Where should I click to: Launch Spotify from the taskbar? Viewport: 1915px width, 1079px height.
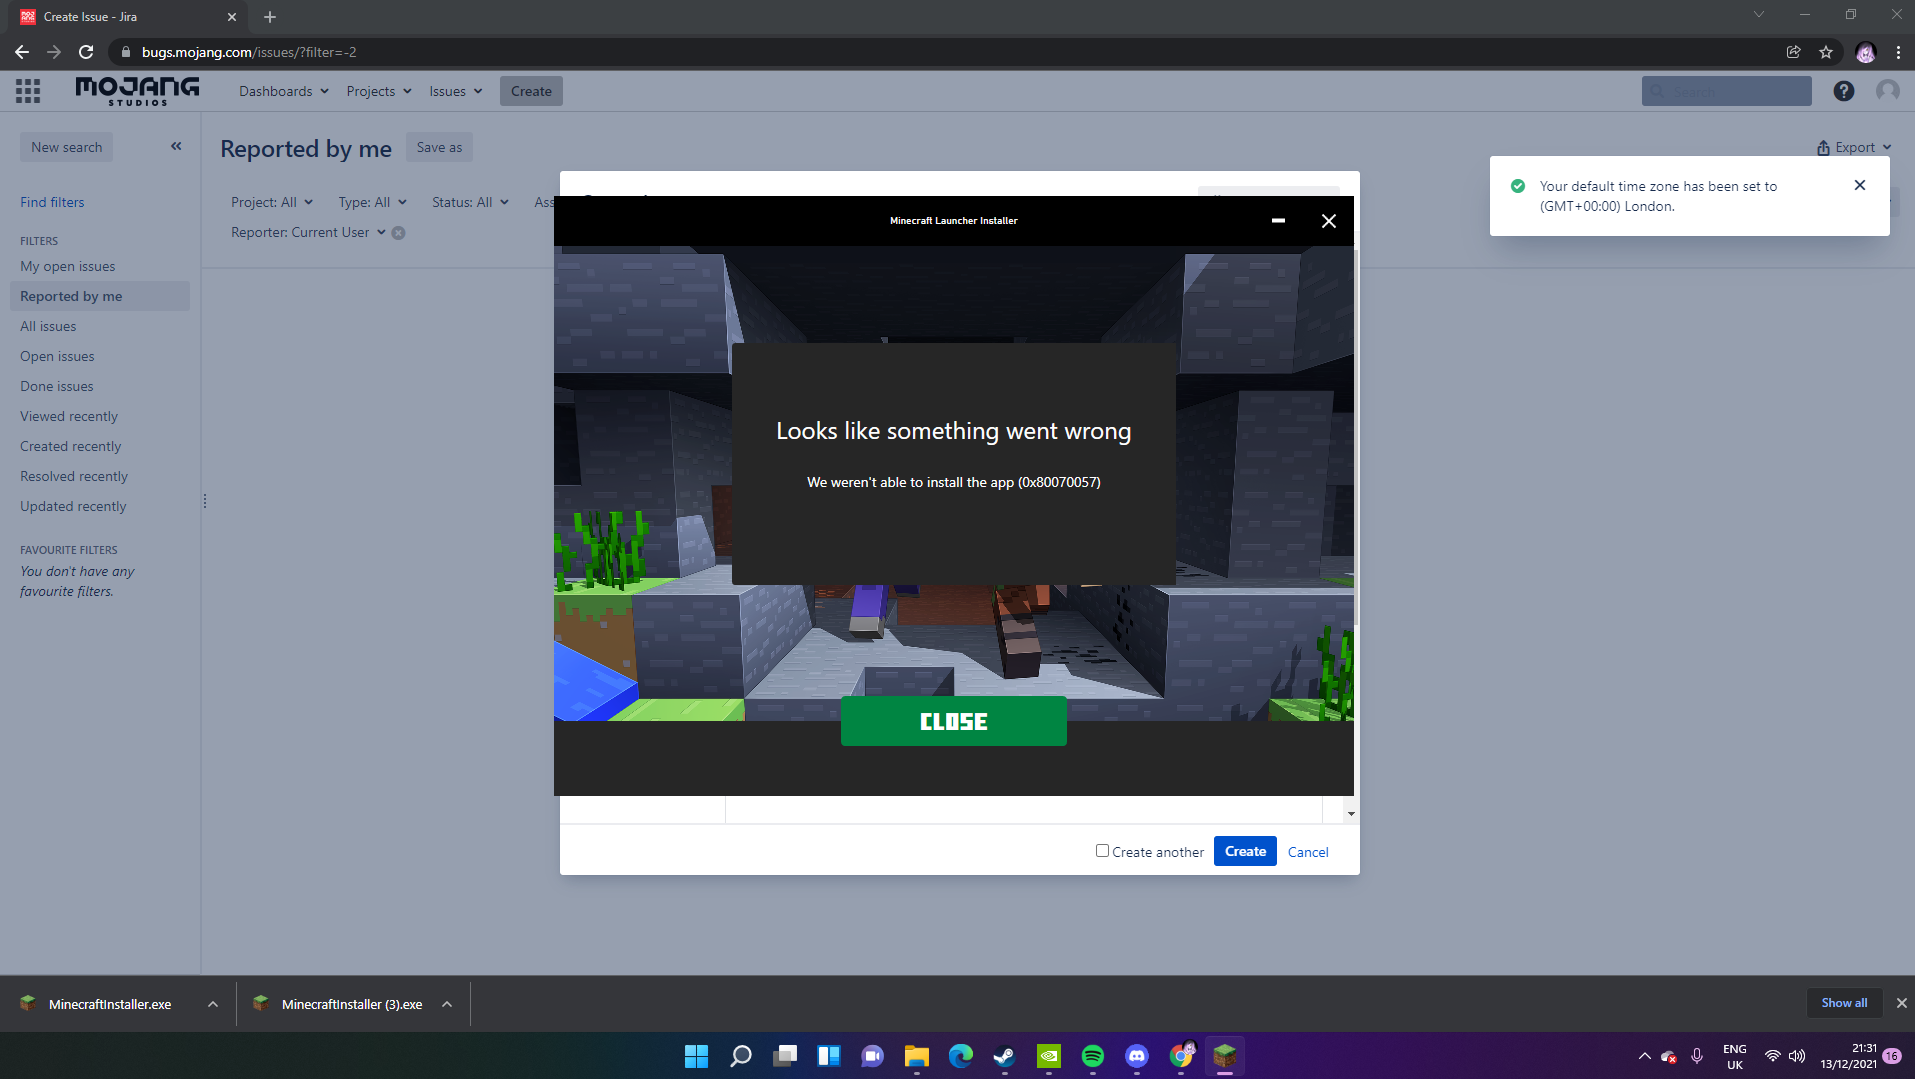coord(1093,1056)
